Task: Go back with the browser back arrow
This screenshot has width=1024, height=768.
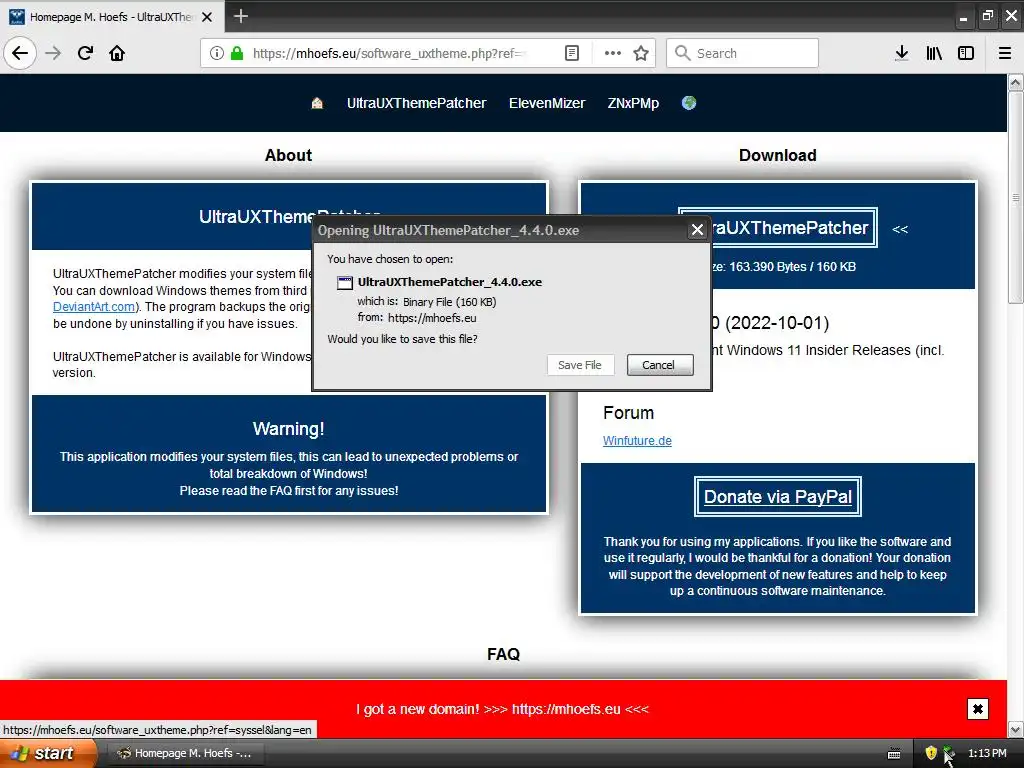Action: [x=20, y=53]
